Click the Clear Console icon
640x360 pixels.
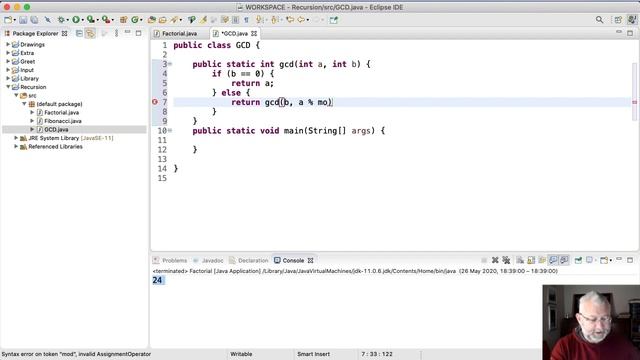pos(520,260)
